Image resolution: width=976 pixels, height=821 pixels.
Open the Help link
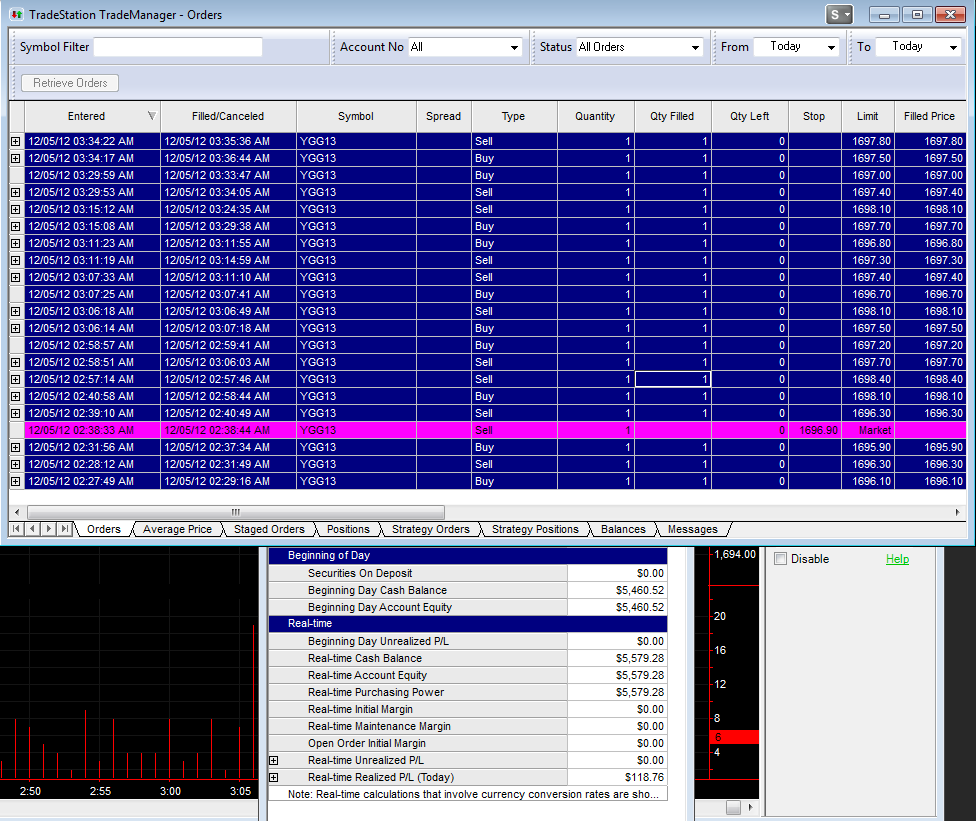tap(897, 559)
